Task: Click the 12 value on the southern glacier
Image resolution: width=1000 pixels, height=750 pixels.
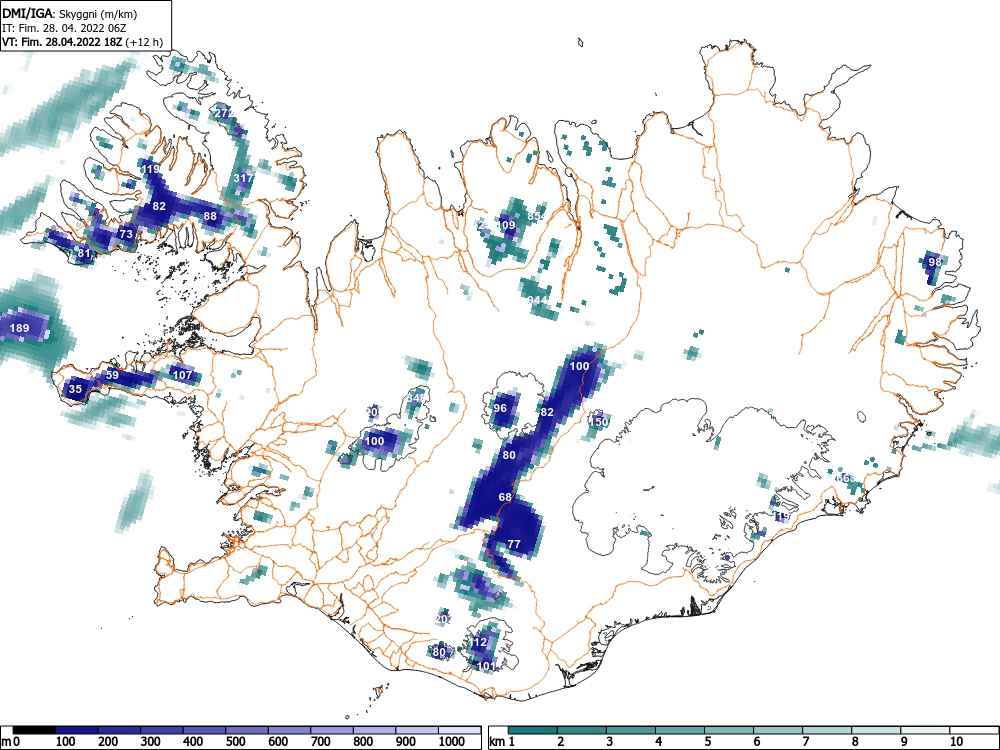Action: point(480,642)
